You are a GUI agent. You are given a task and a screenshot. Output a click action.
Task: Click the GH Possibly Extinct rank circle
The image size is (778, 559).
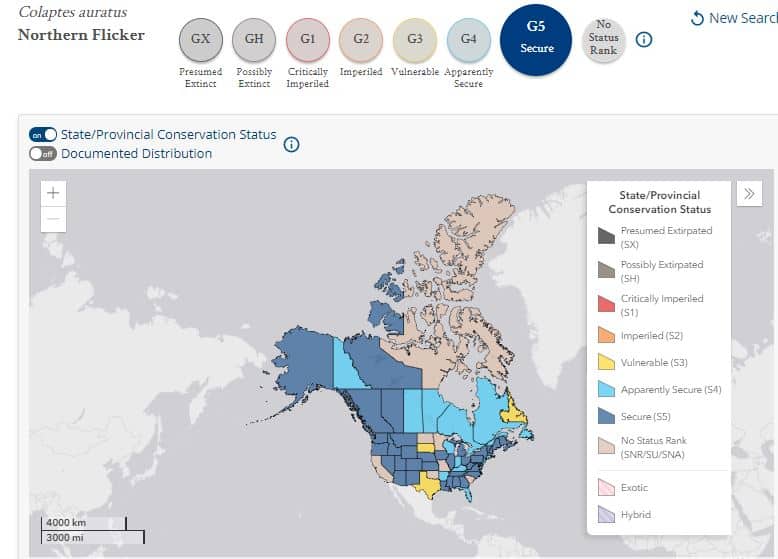pos(254,39)
